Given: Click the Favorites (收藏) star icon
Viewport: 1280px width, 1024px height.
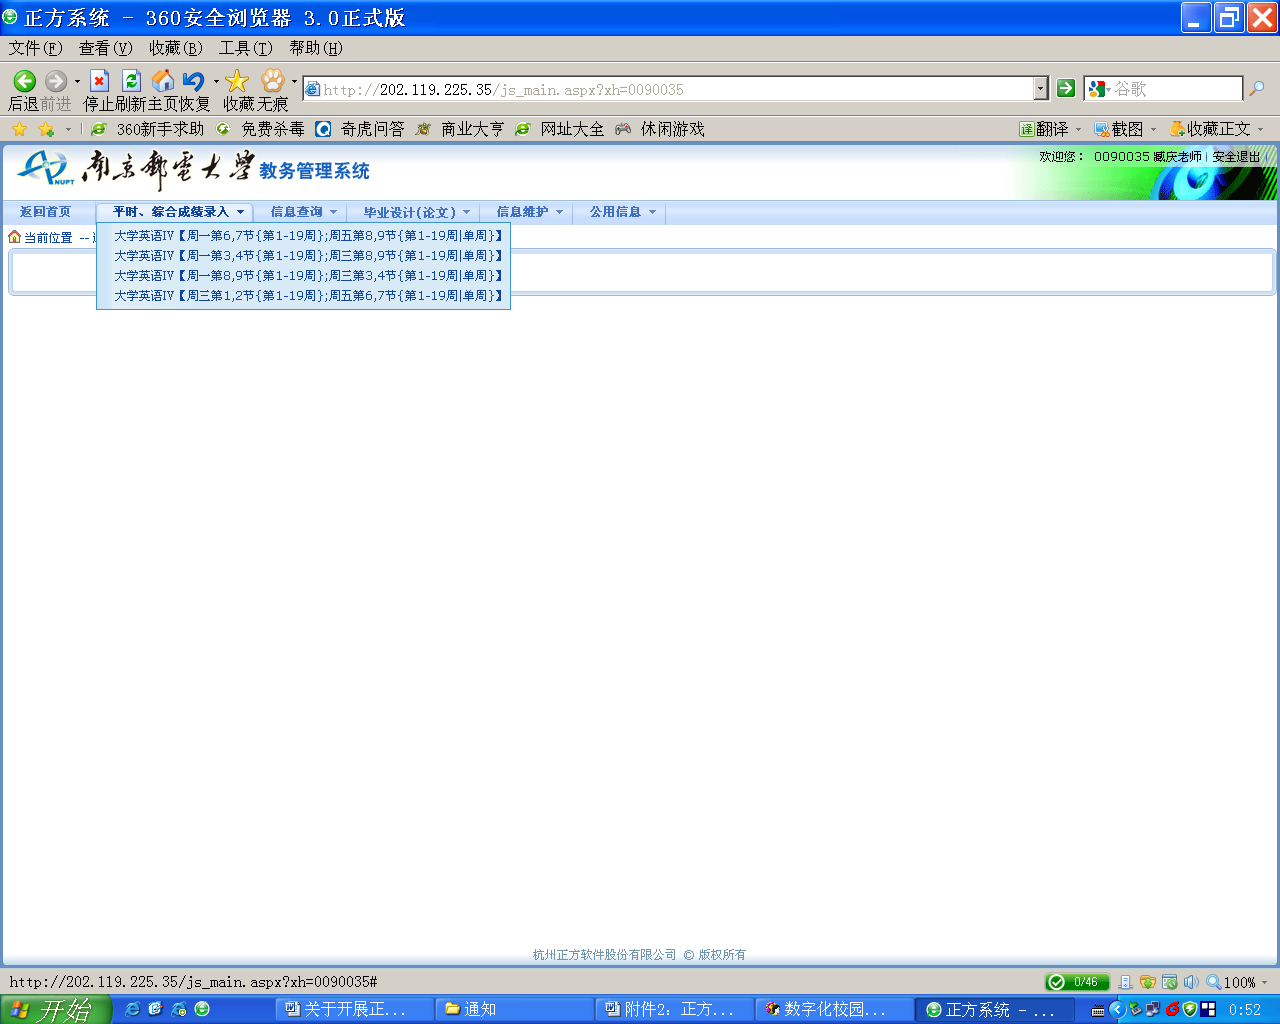Looking at the screenshot, I should pyautogui.click(x=237, y=81).
